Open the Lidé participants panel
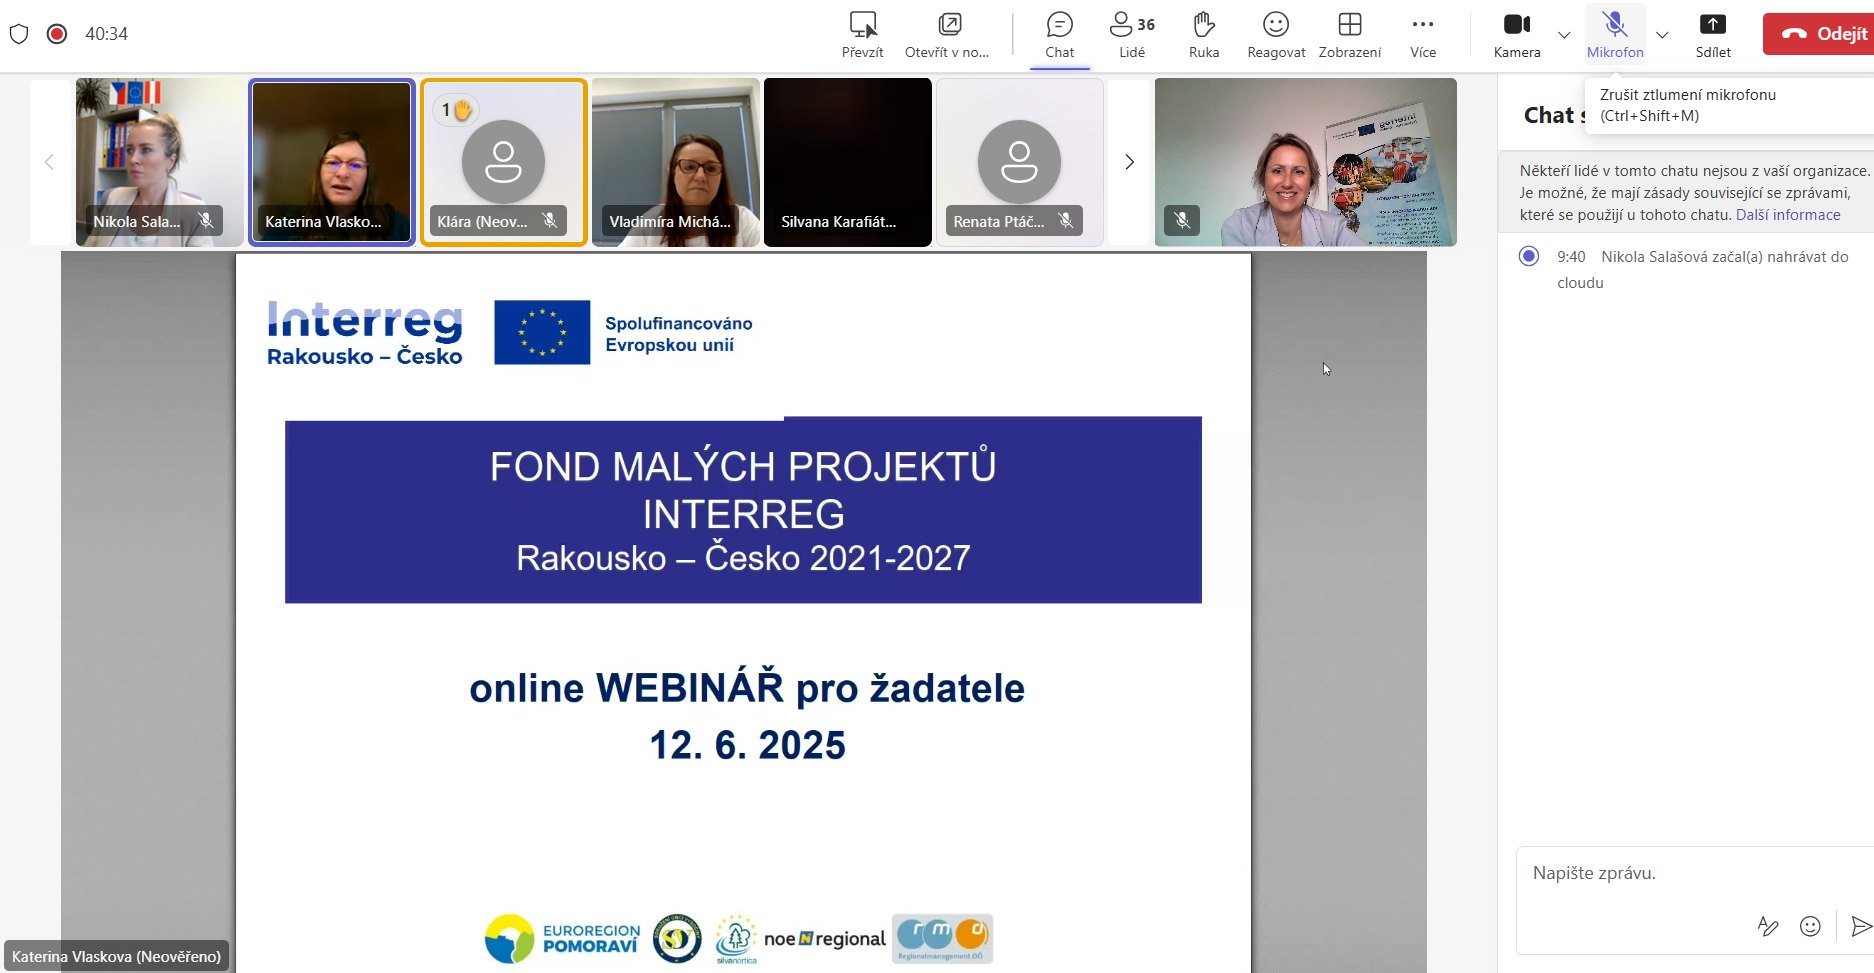This screenshot has height=973, width=1874. pos(1132,34)
